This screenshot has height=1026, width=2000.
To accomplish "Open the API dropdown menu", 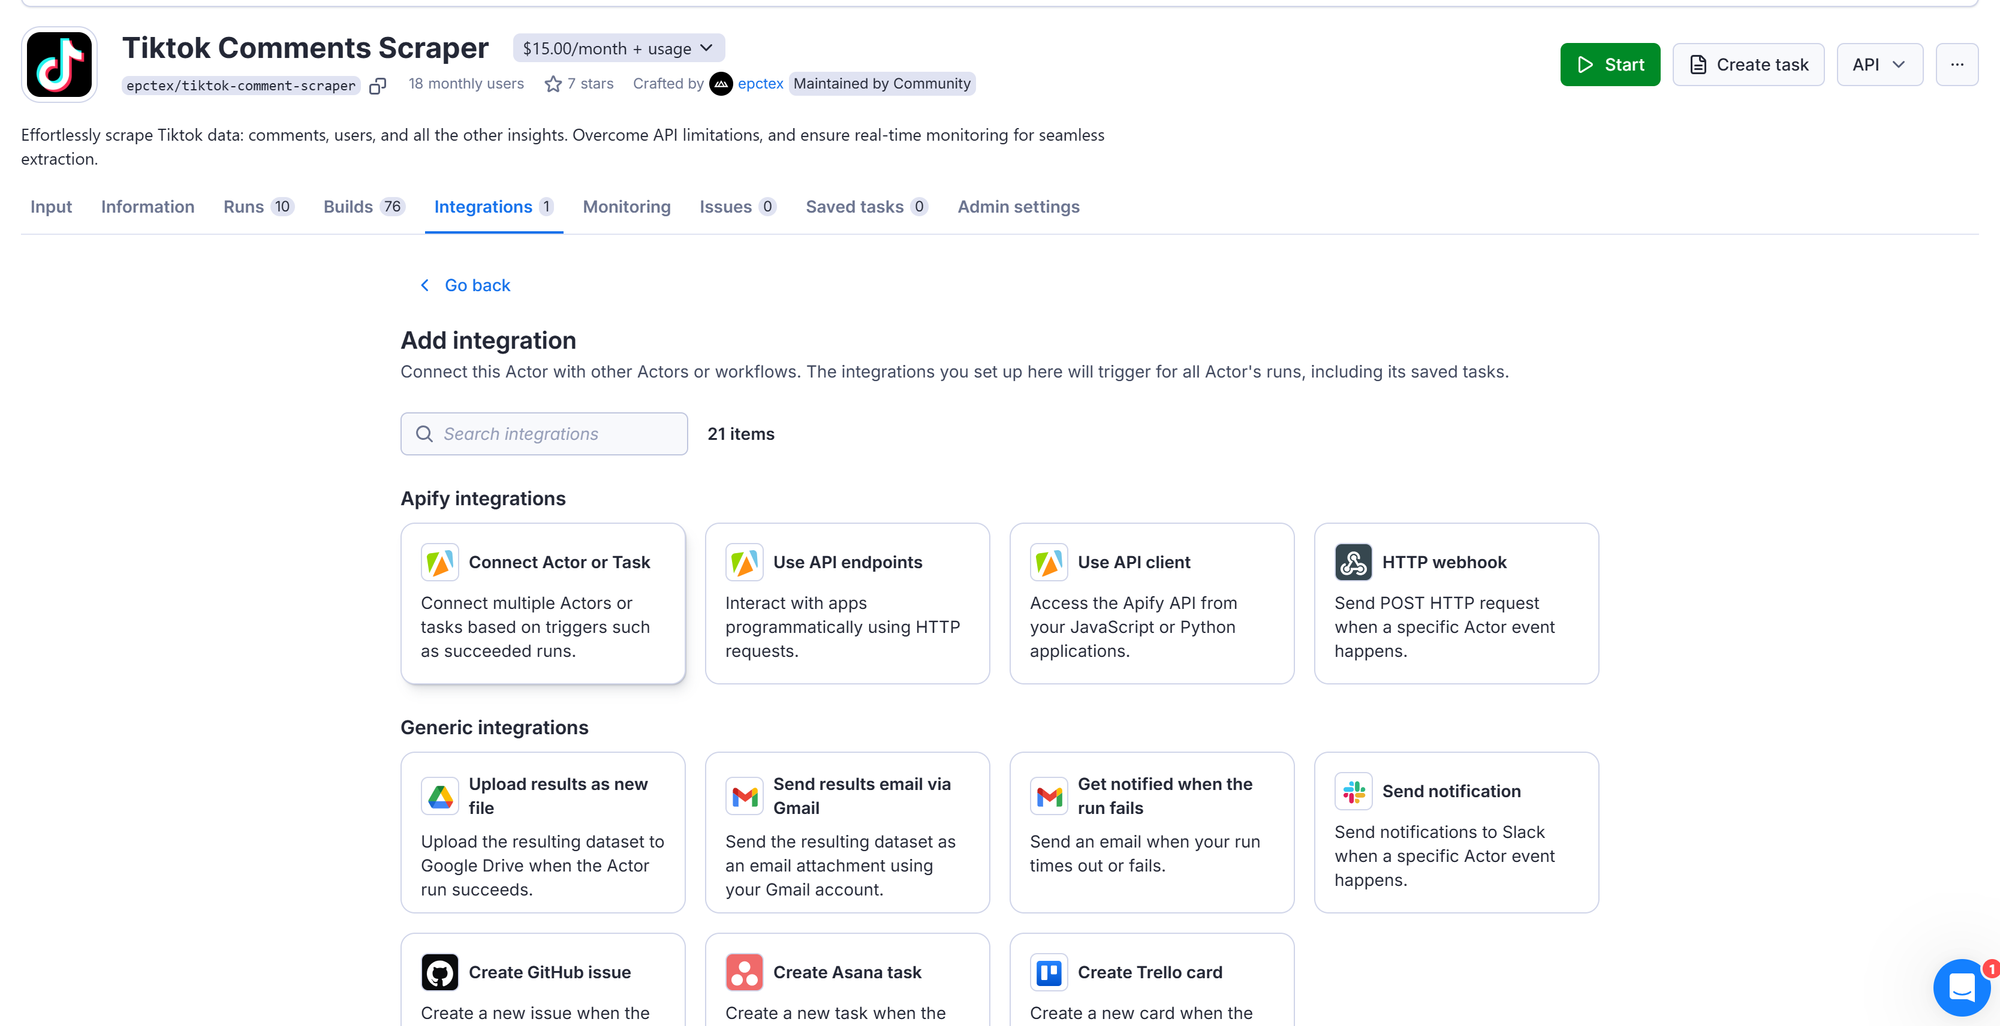I will 1879,65.
